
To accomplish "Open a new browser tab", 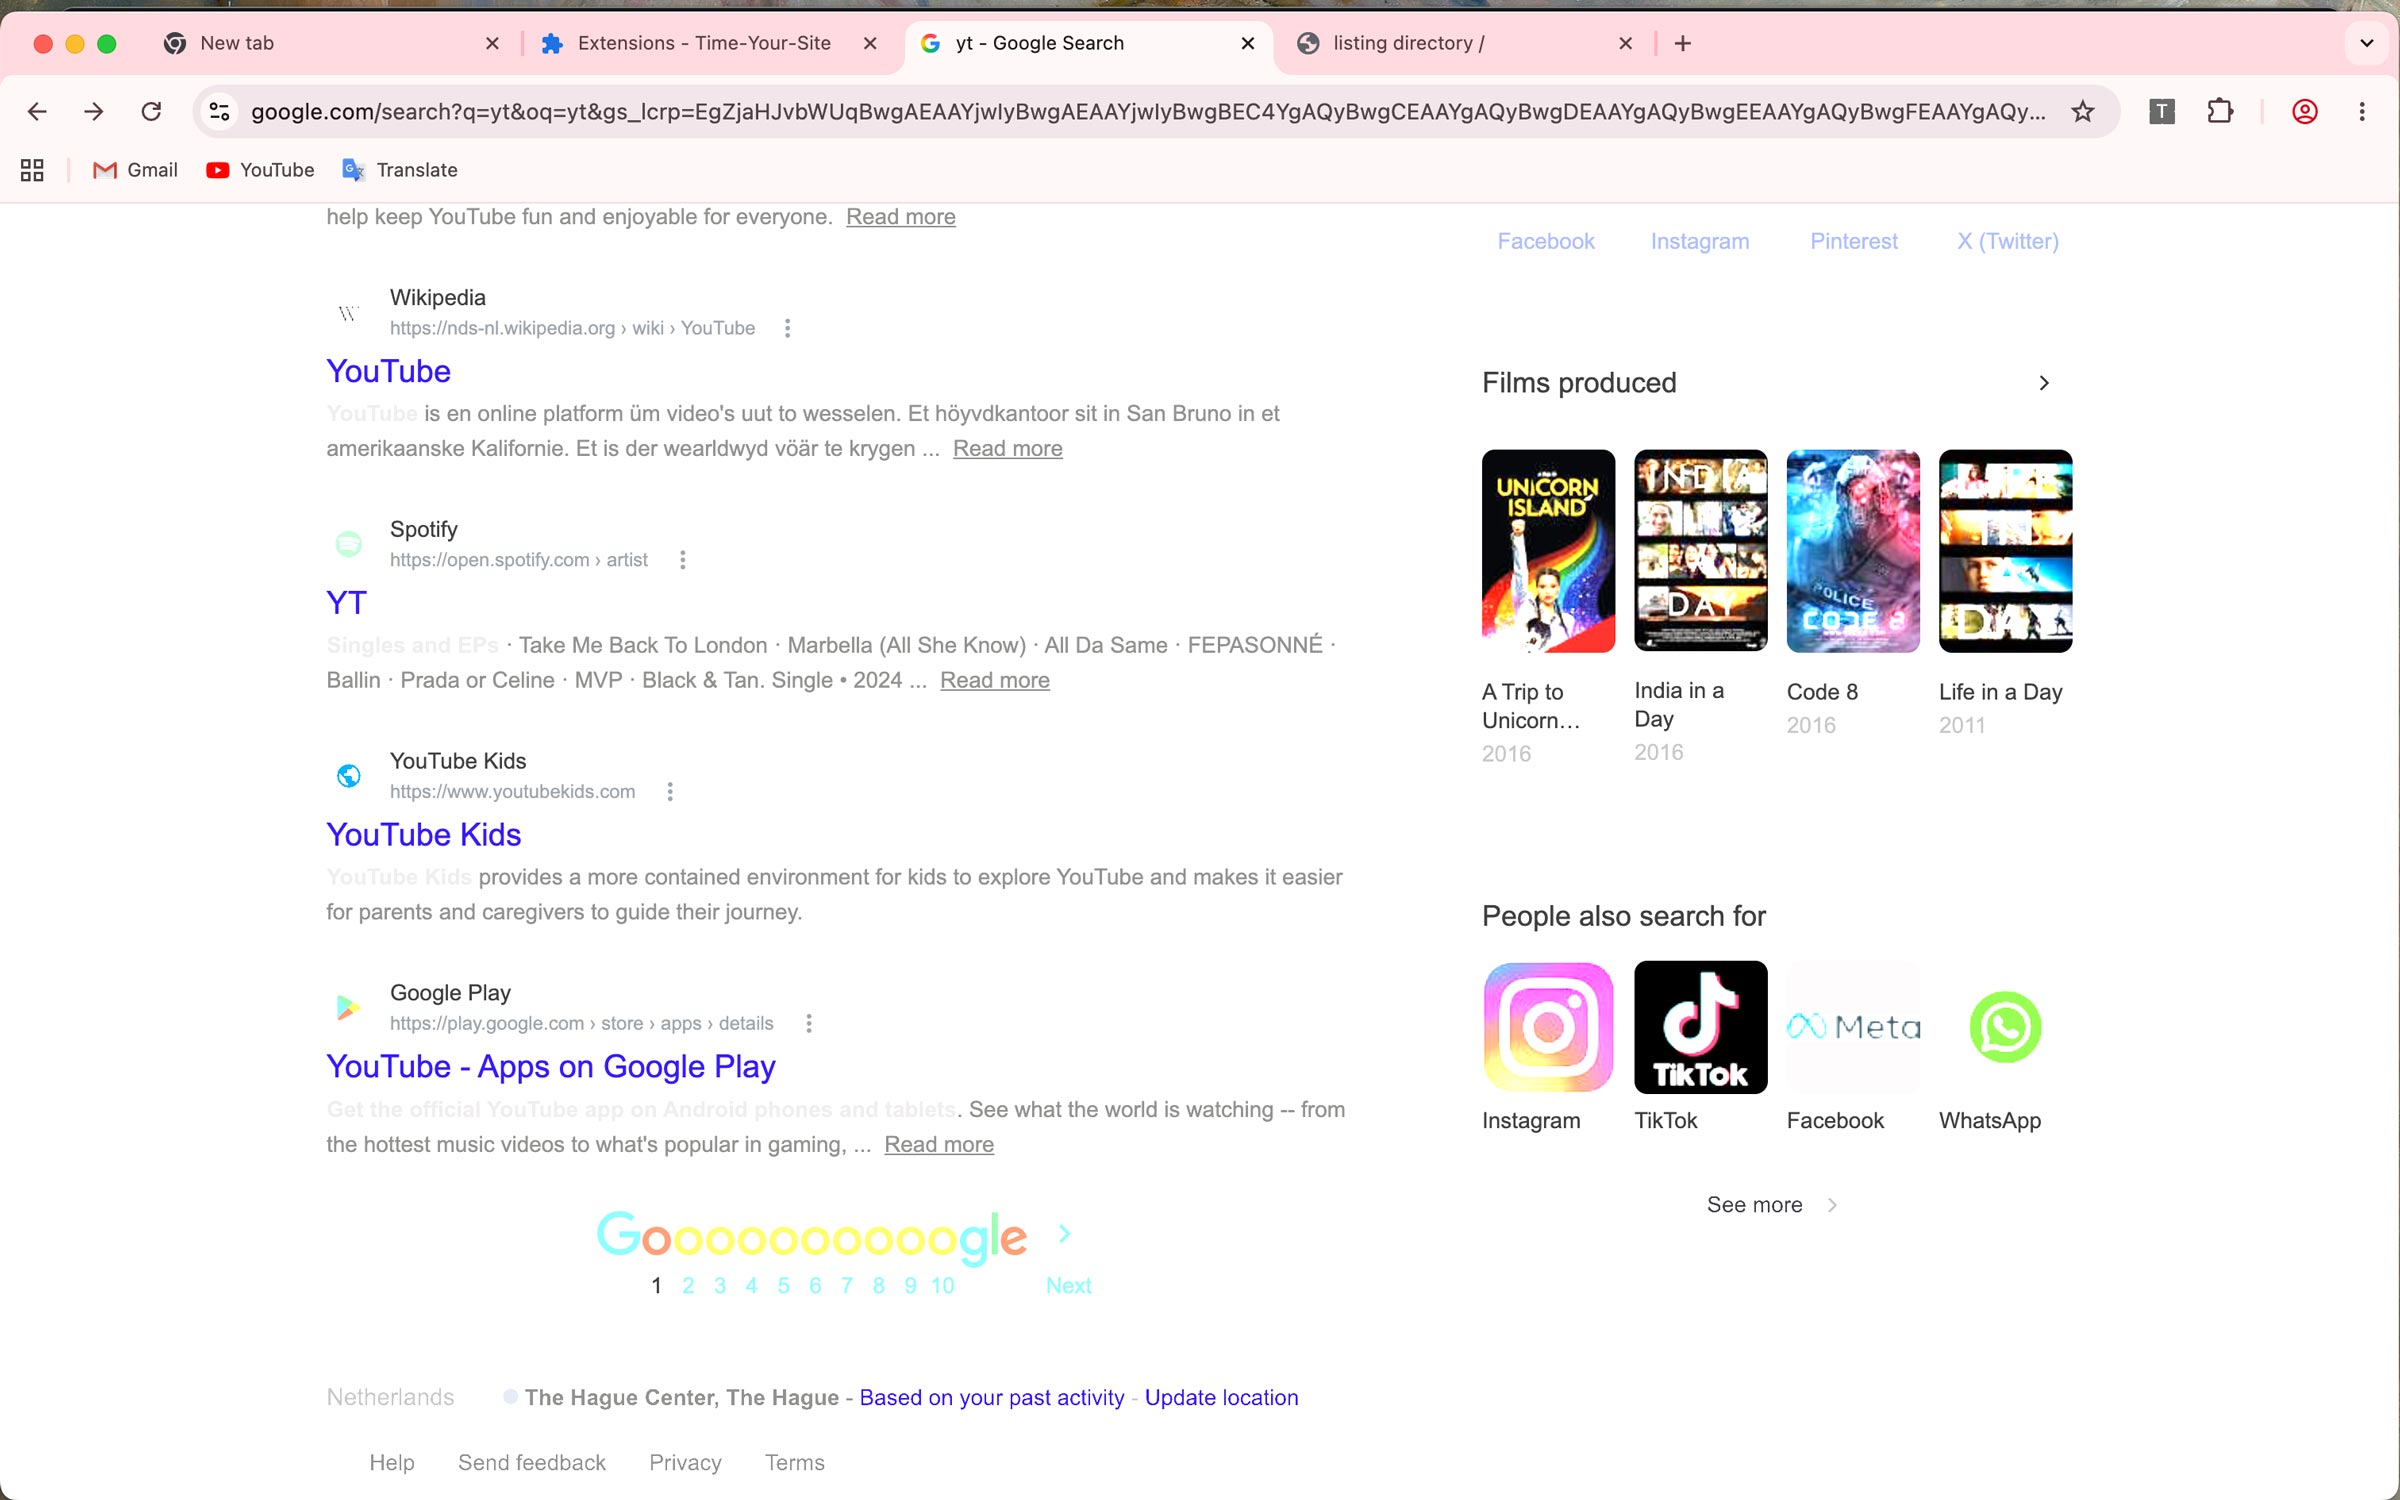I will click(1683, 43).
